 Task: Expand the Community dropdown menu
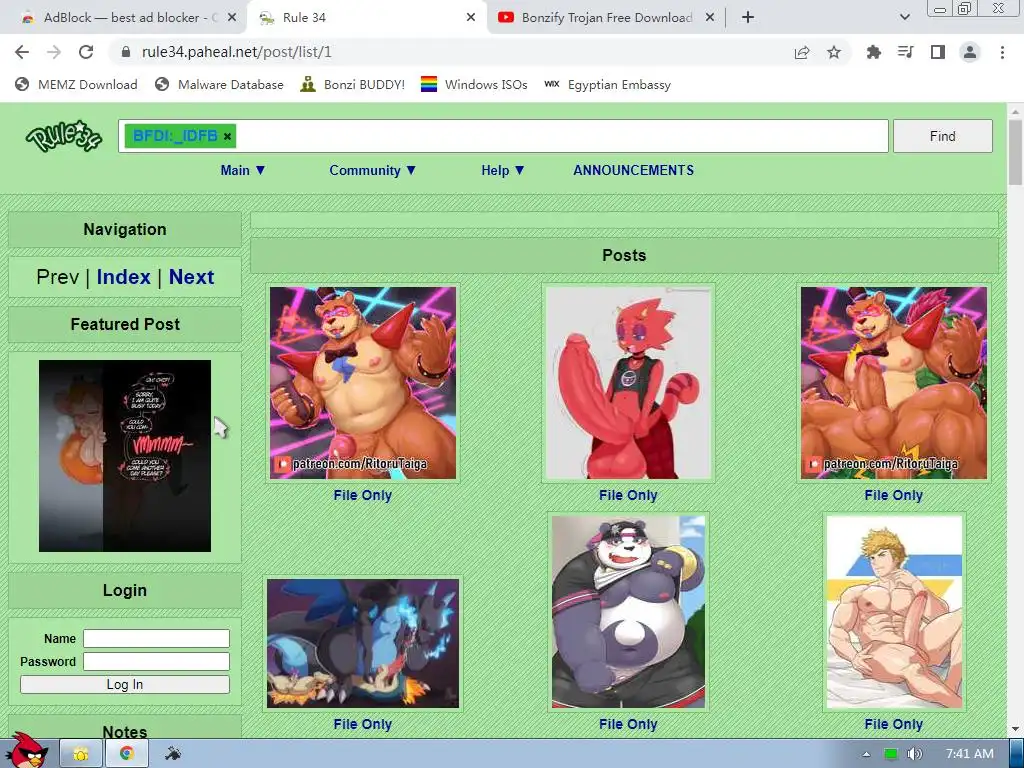(x=372, y=170)
